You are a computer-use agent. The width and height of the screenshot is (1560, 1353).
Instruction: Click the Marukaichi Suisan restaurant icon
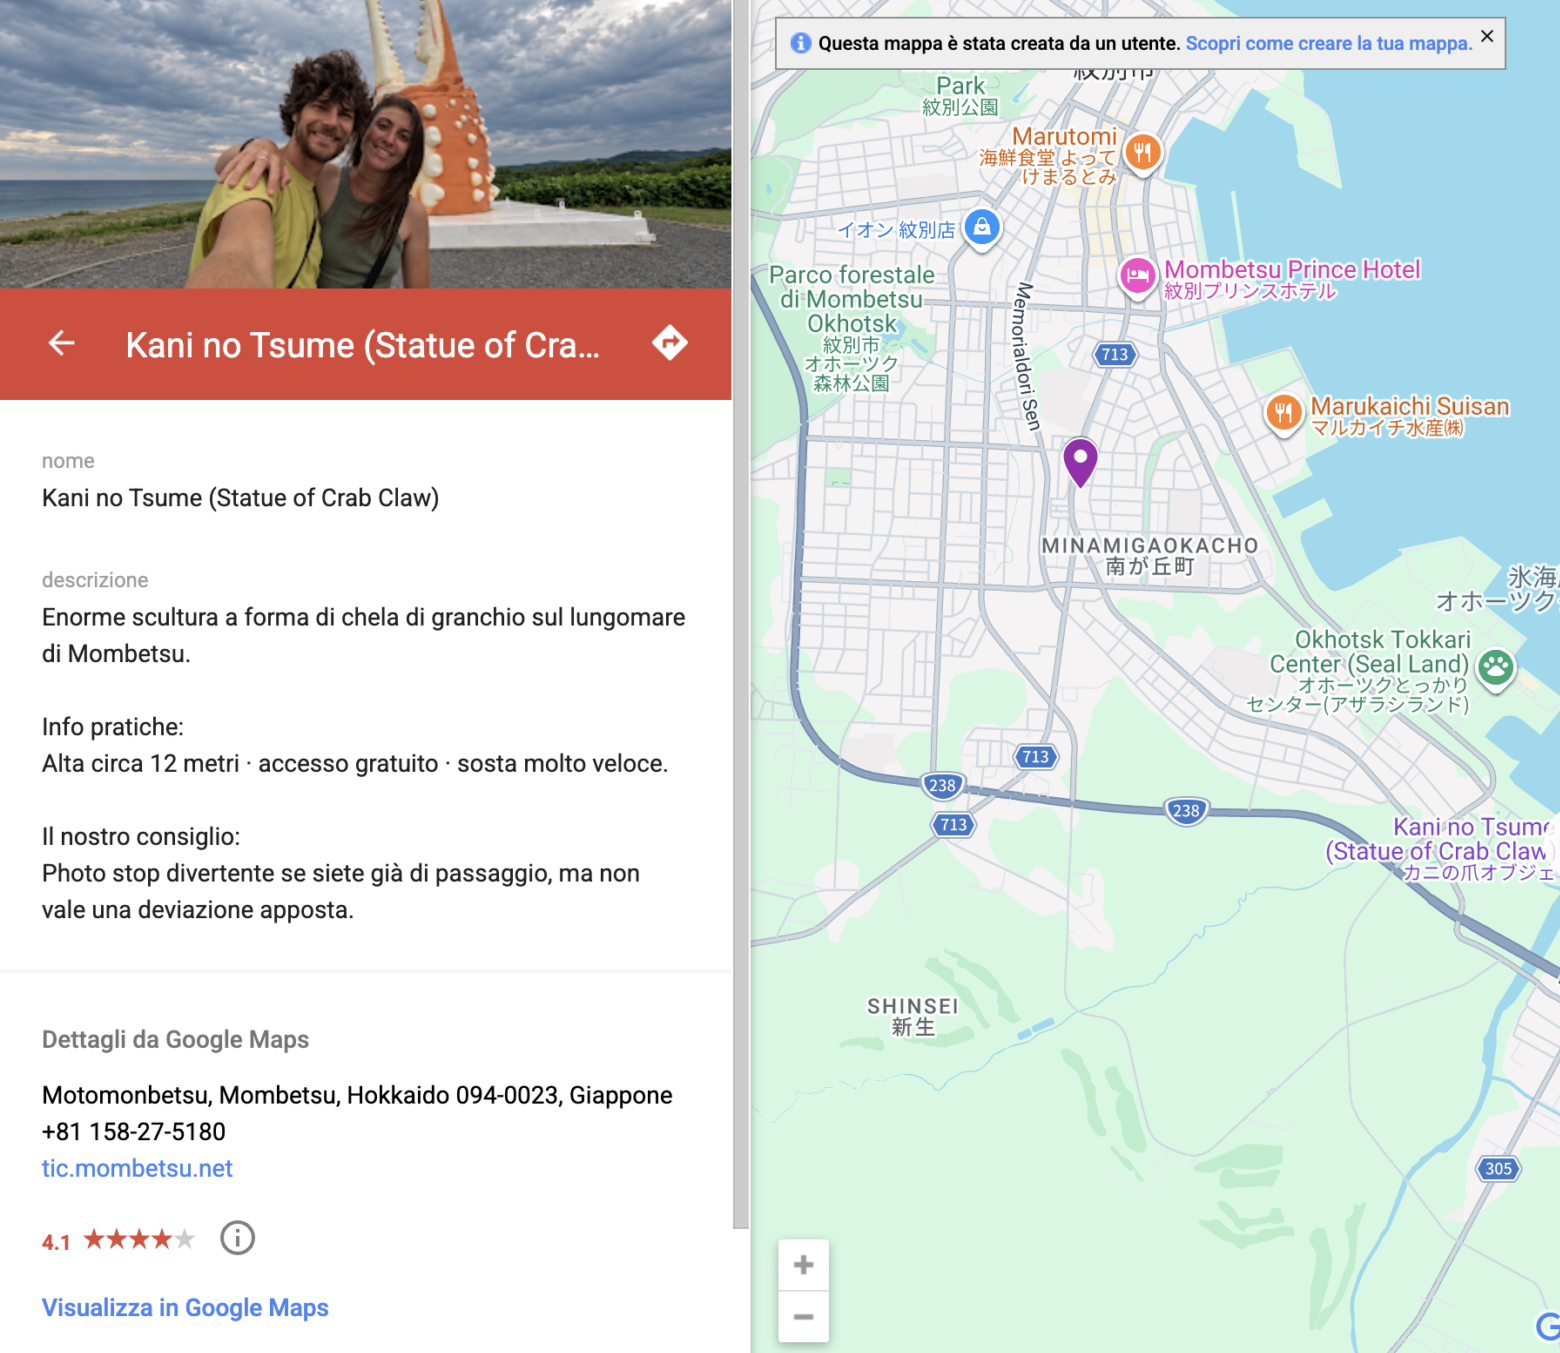pos(1284,412)
